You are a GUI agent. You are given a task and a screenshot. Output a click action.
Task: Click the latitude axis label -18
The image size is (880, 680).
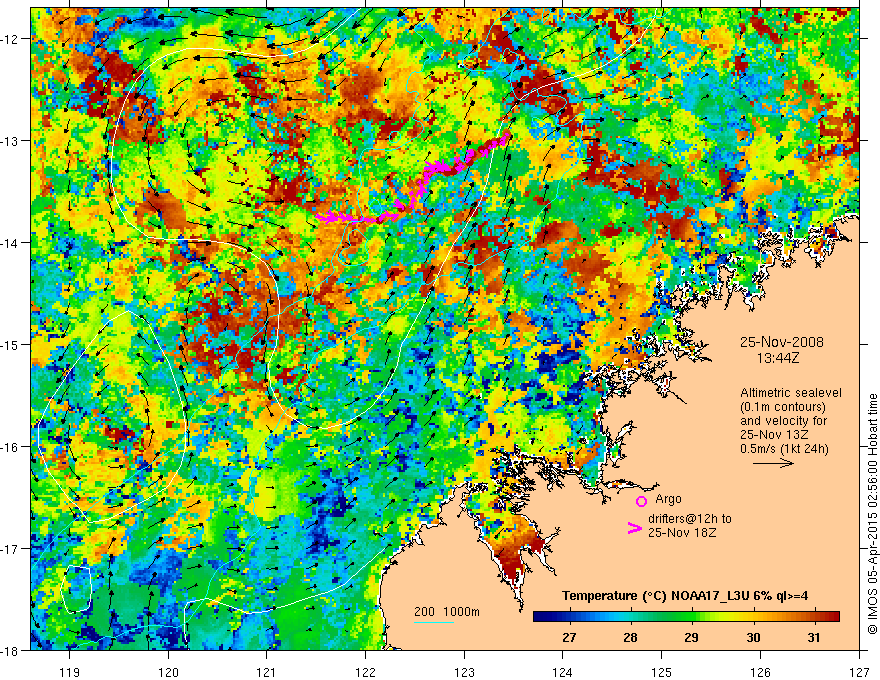point(10,650)
